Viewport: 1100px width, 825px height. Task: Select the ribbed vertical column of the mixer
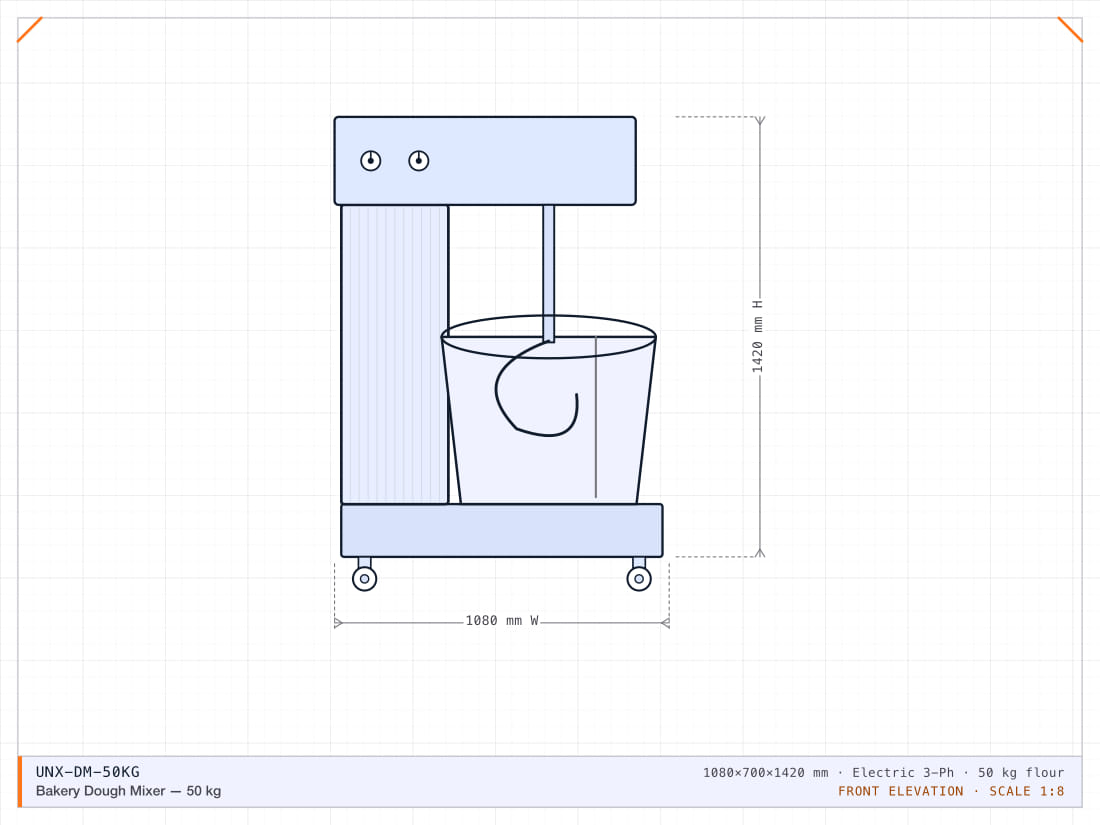coord(395,354)
